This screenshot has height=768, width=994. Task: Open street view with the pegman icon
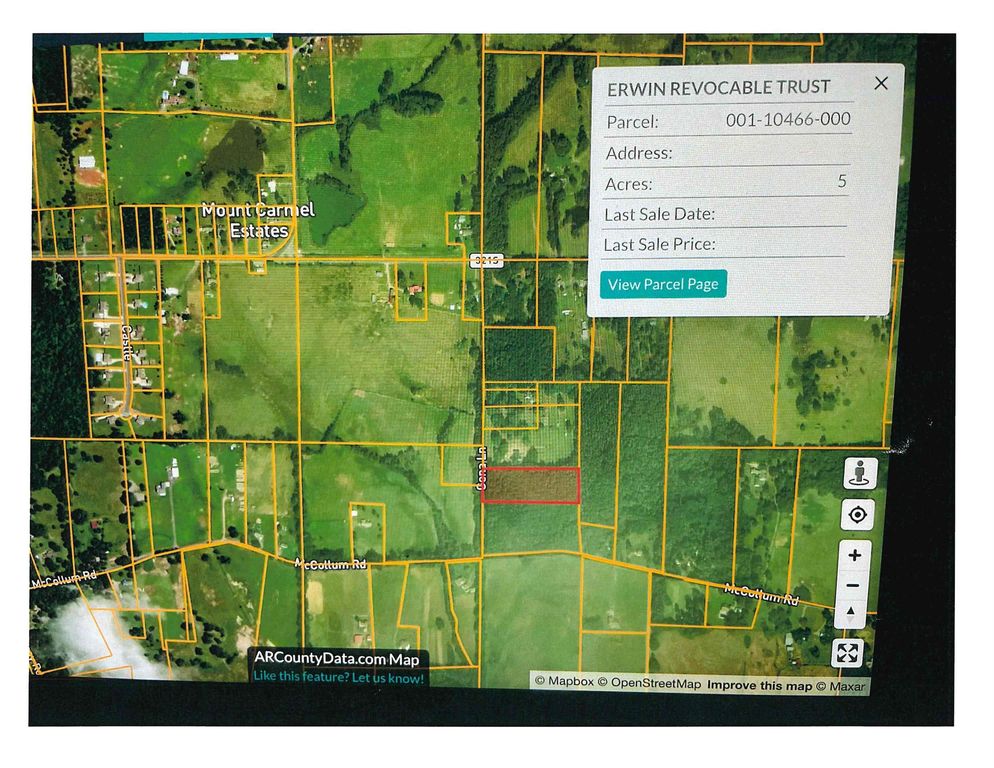pos(858,473)
